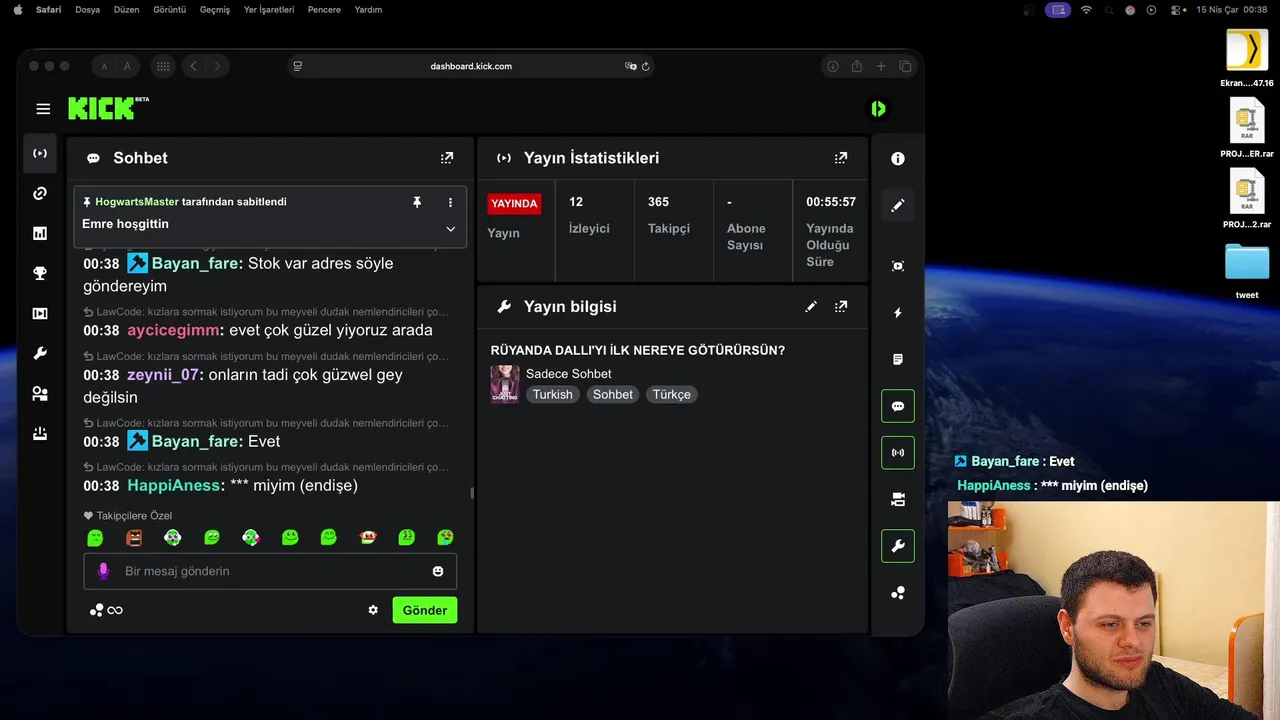Toggle the camera preview widget in right sidebar

(x=898, y=499)
